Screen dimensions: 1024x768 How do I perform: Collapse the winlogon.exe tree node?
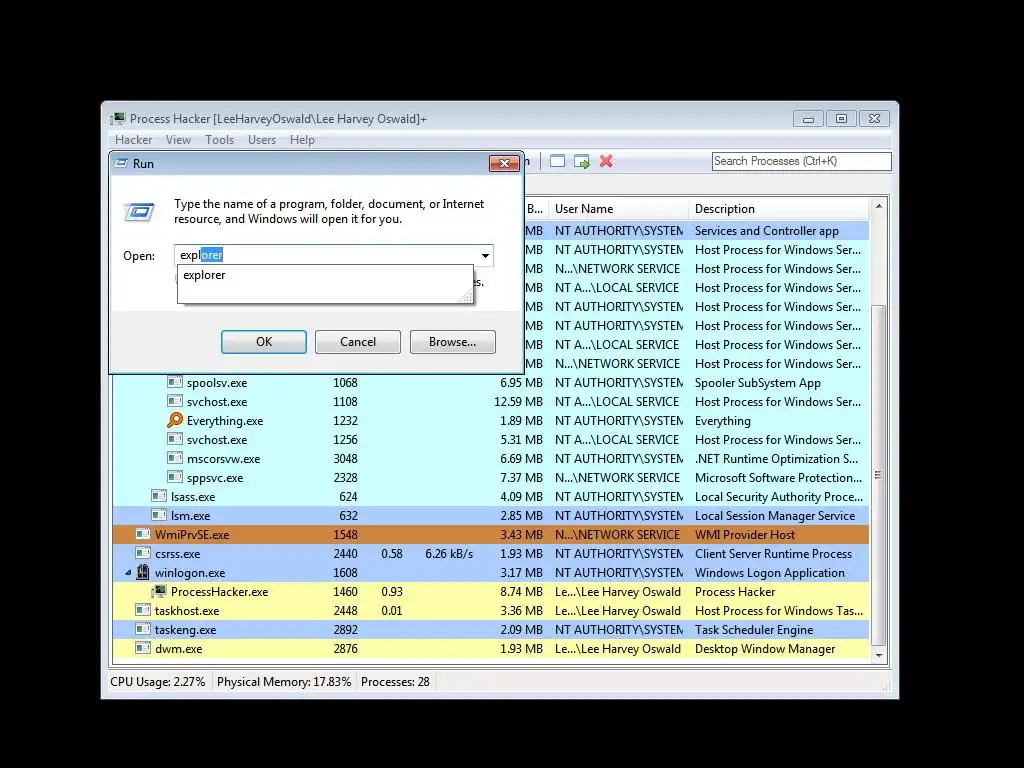pos(128,573)
